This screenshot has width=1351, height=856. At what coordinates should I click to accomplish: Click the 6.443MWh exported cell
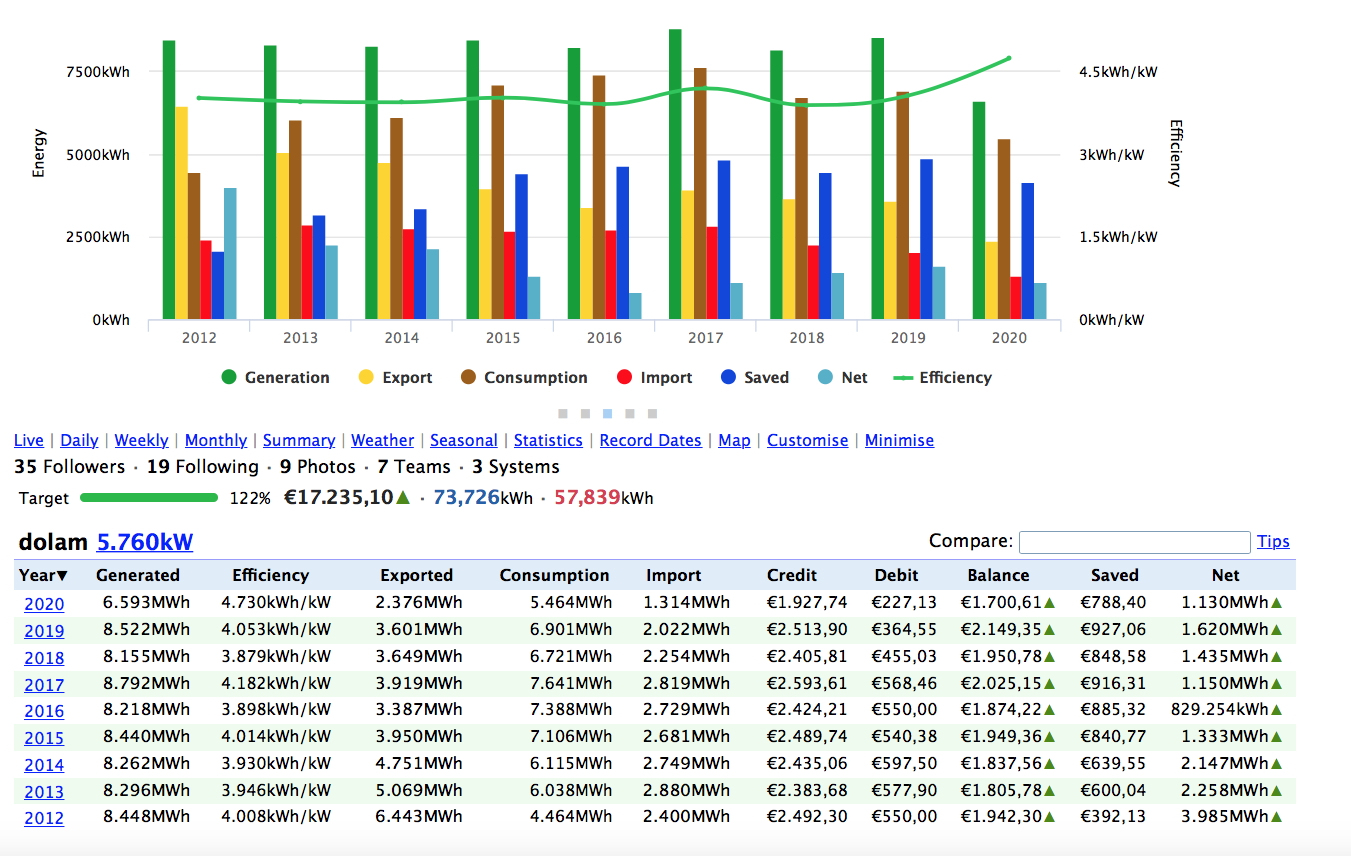click(x=419, y=817)
